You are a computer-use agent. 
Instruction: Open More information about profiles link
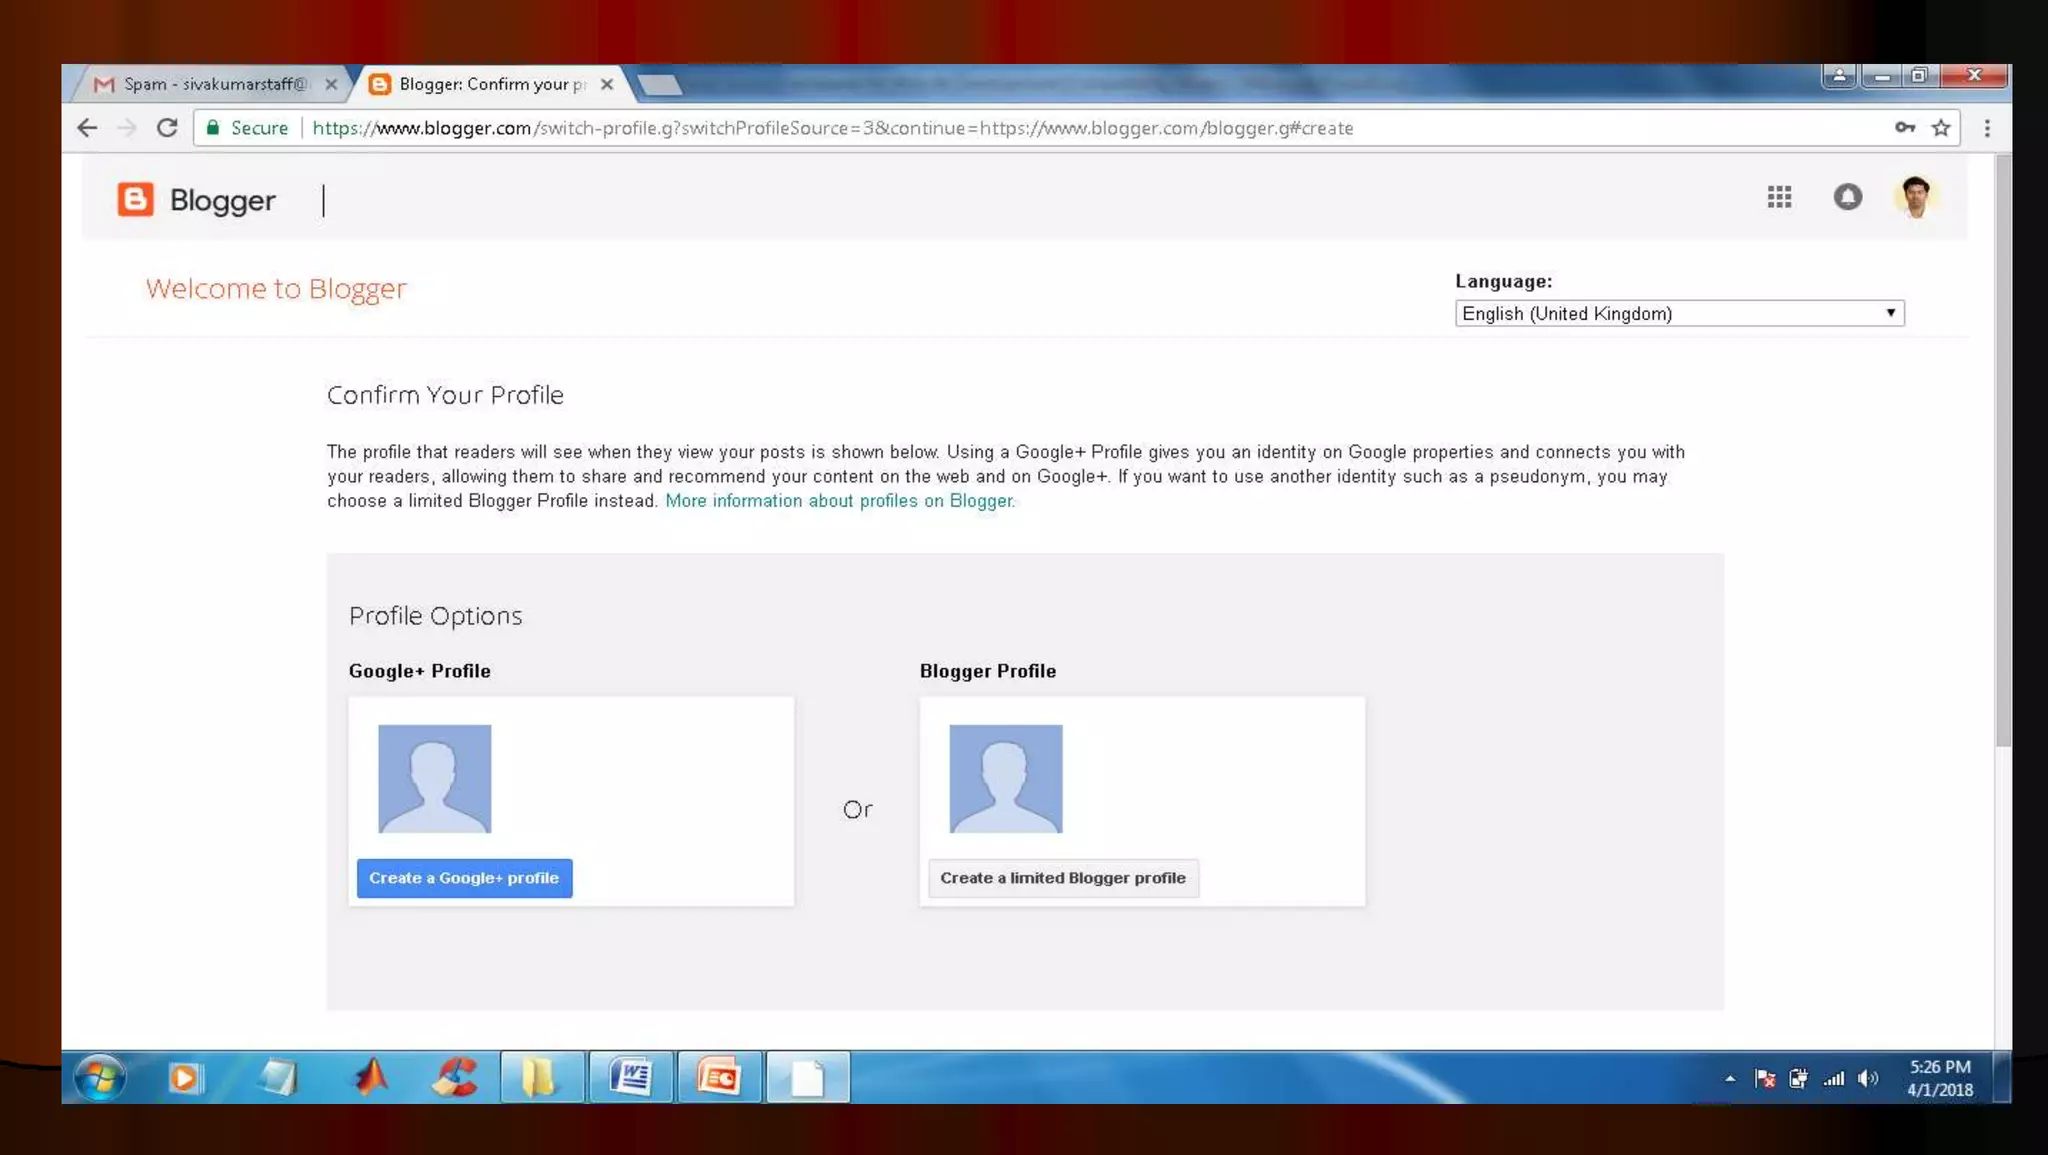click(839, 501)
